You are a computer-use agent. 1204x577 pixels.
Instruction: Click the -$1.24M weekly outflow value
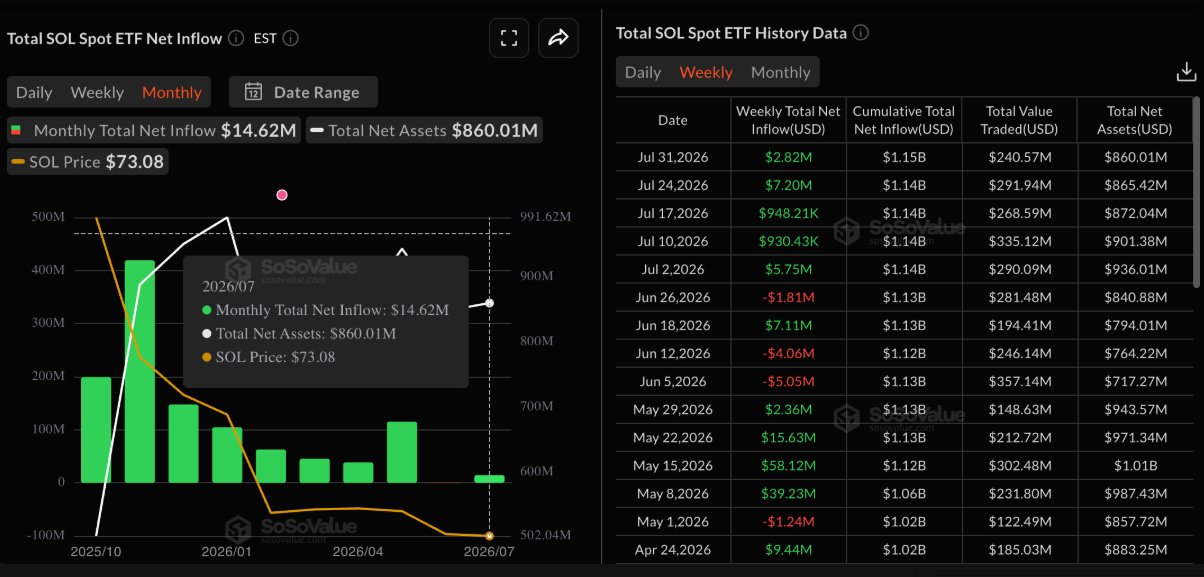point(788,521)
